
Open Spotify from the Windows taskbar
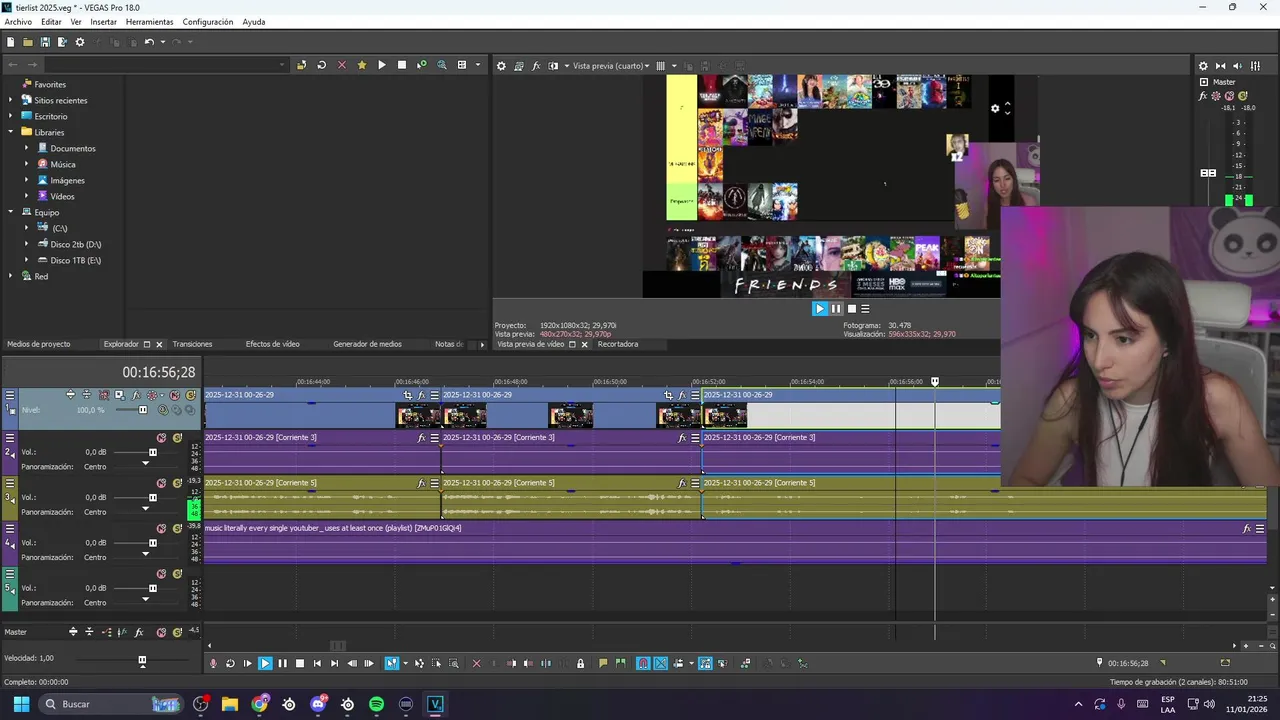pyautogui.click(x=376, y=704)
